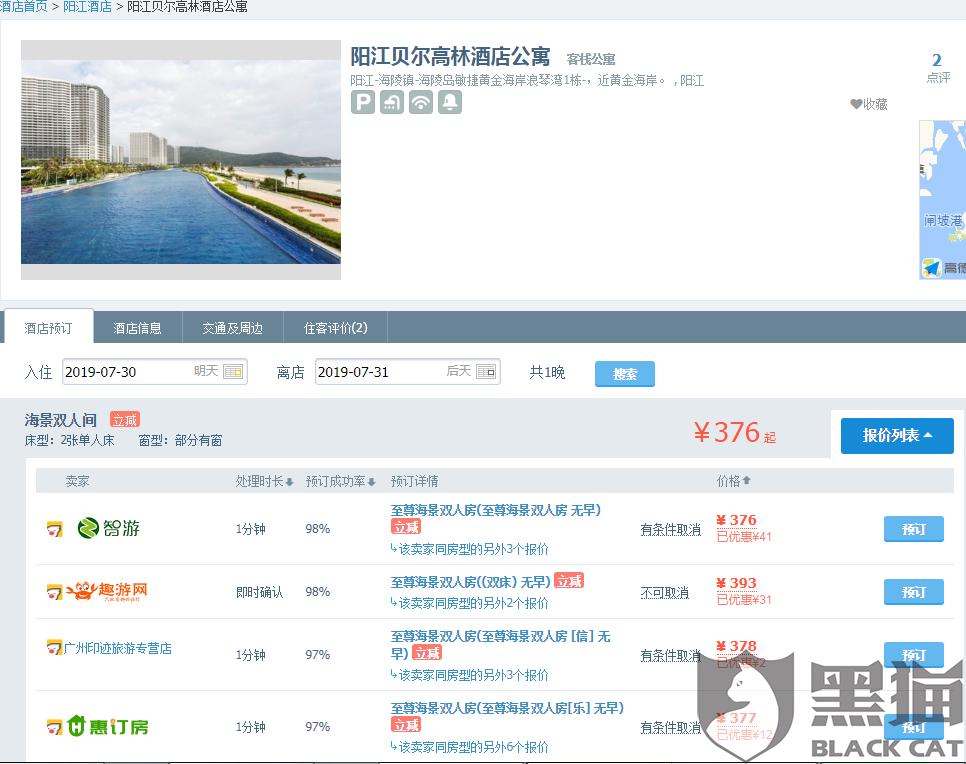Sort by 价格 column
Image resolution: width=966 pixels, height=764 pixels.
tap(733, 481)
